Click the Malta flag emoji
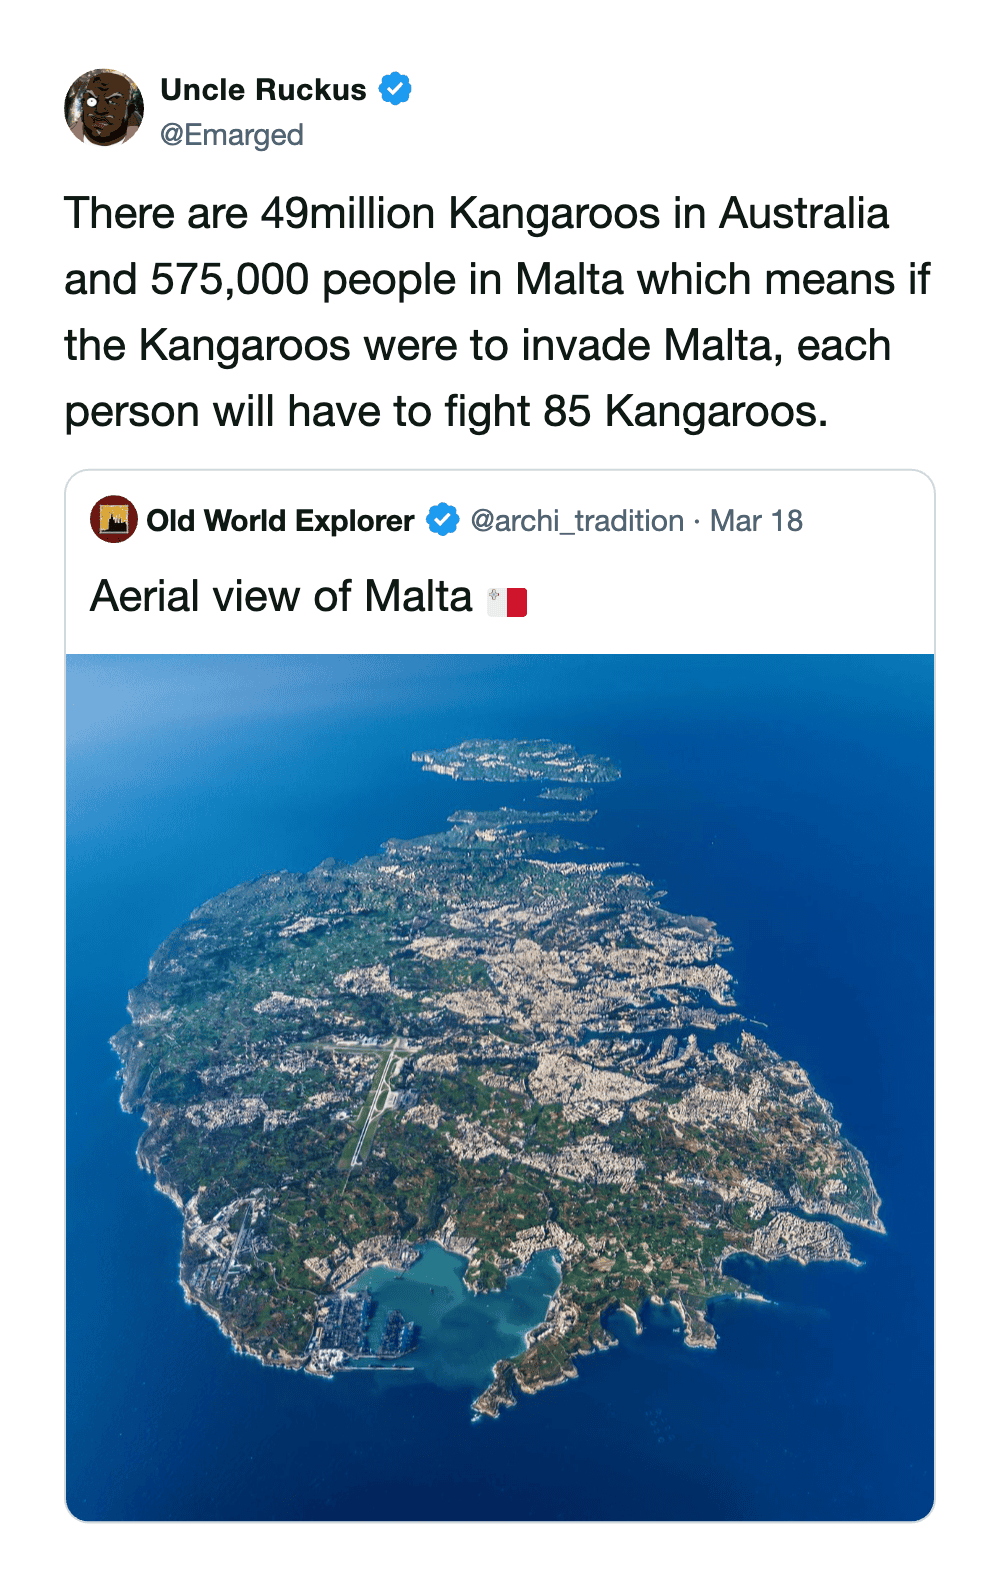Image resolution: width=1000 pixels, height=1588 pixels. pos(507,601)
